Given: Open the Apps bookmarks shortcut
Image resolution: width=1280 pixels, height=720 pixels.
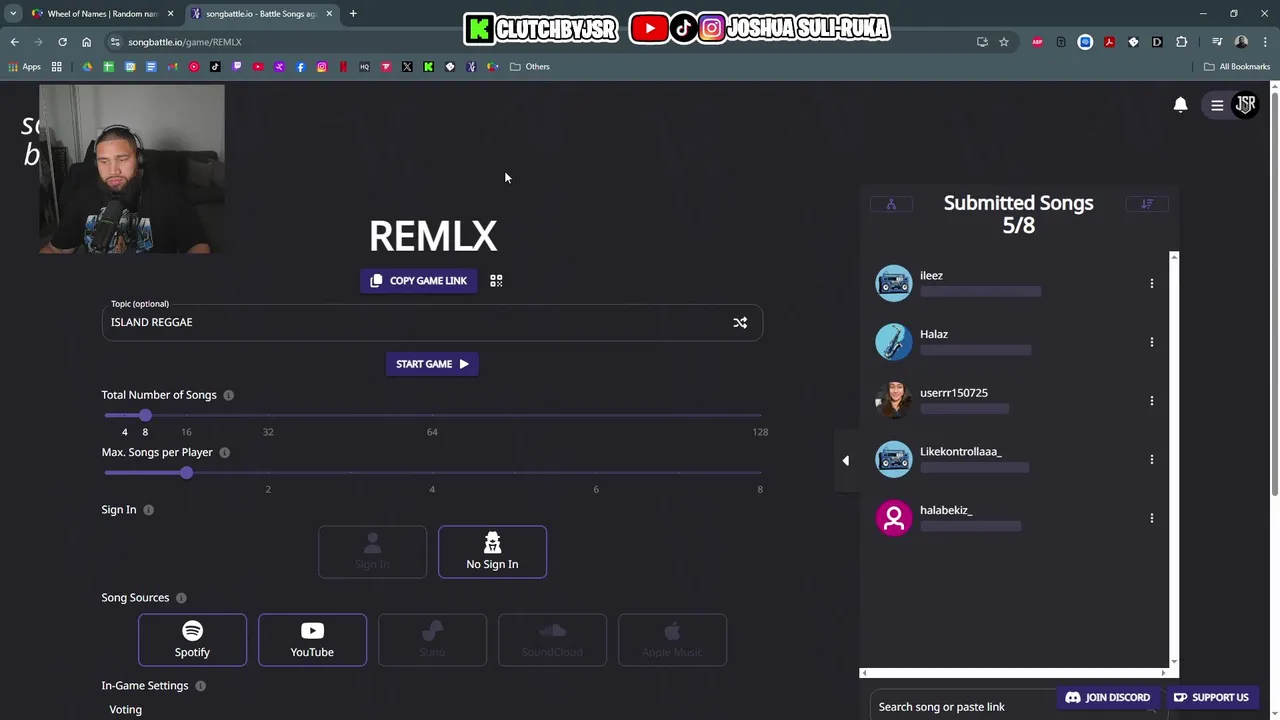Looking at the screenshot, I should [24, 67].
